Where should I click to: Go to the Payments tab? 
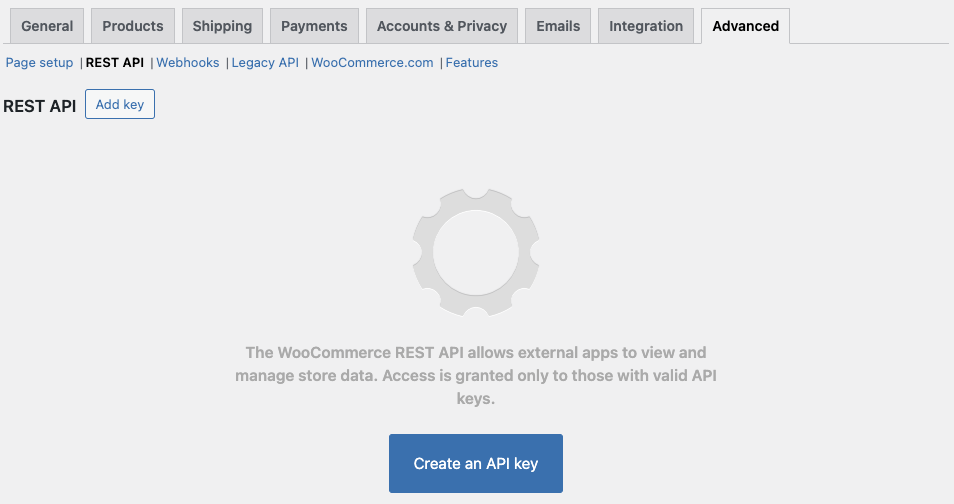314,26
